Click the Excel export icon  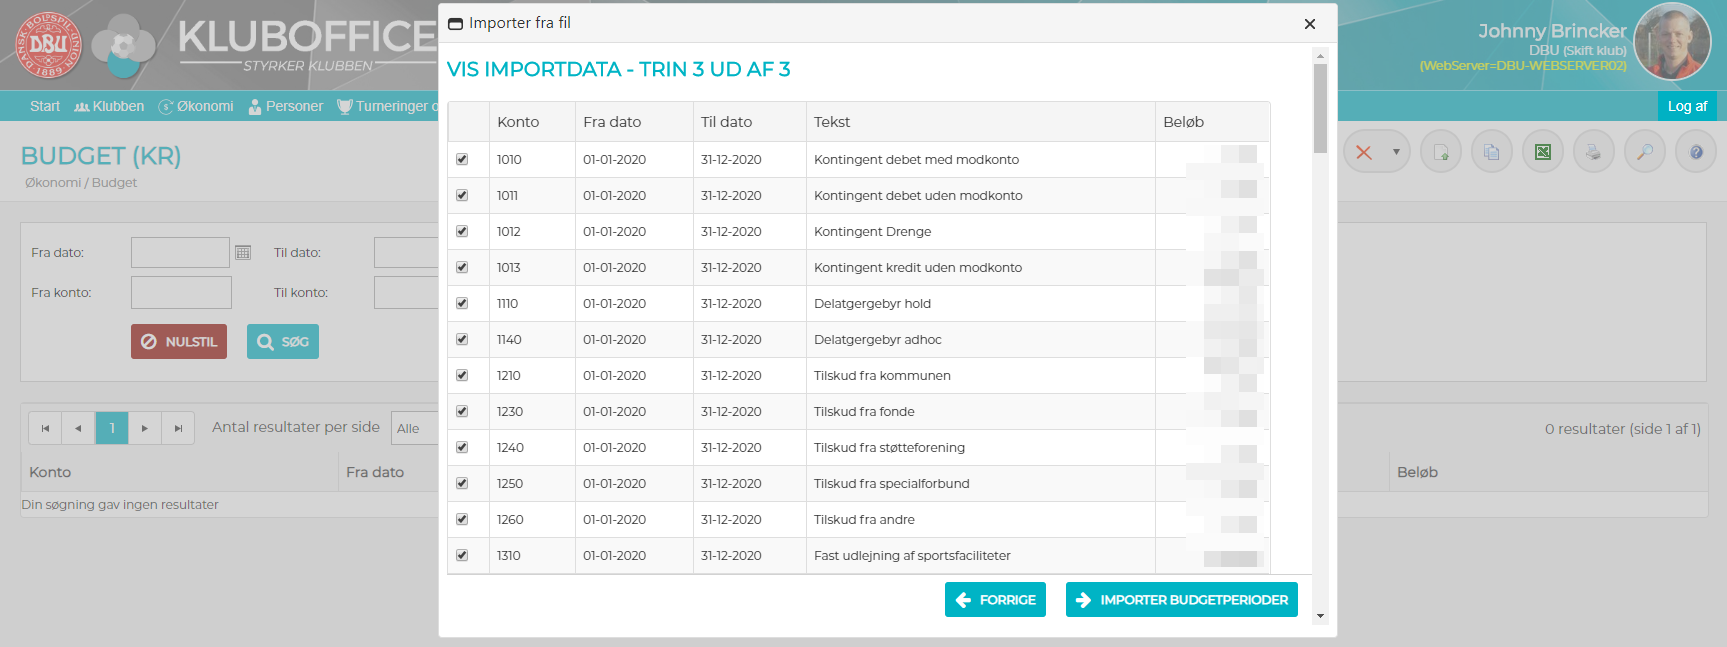click(x=1543, y=152)
